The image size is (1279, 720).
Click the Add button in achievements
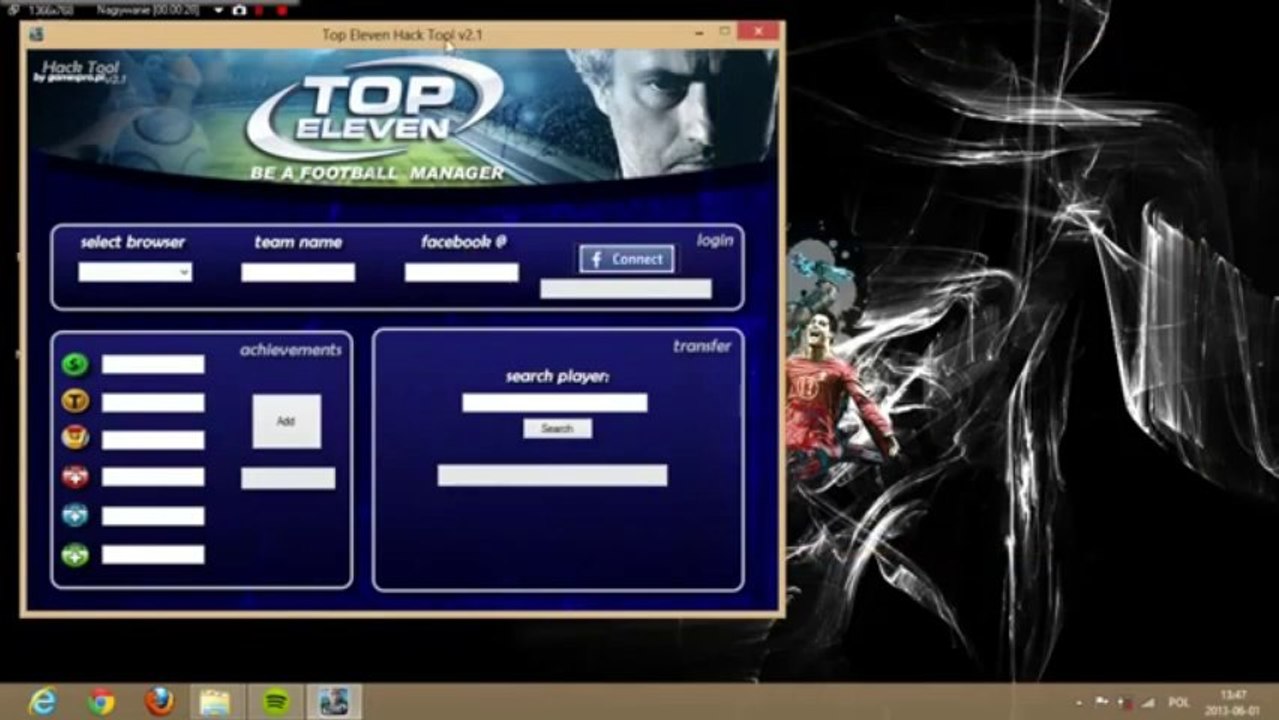click(286, 421)
